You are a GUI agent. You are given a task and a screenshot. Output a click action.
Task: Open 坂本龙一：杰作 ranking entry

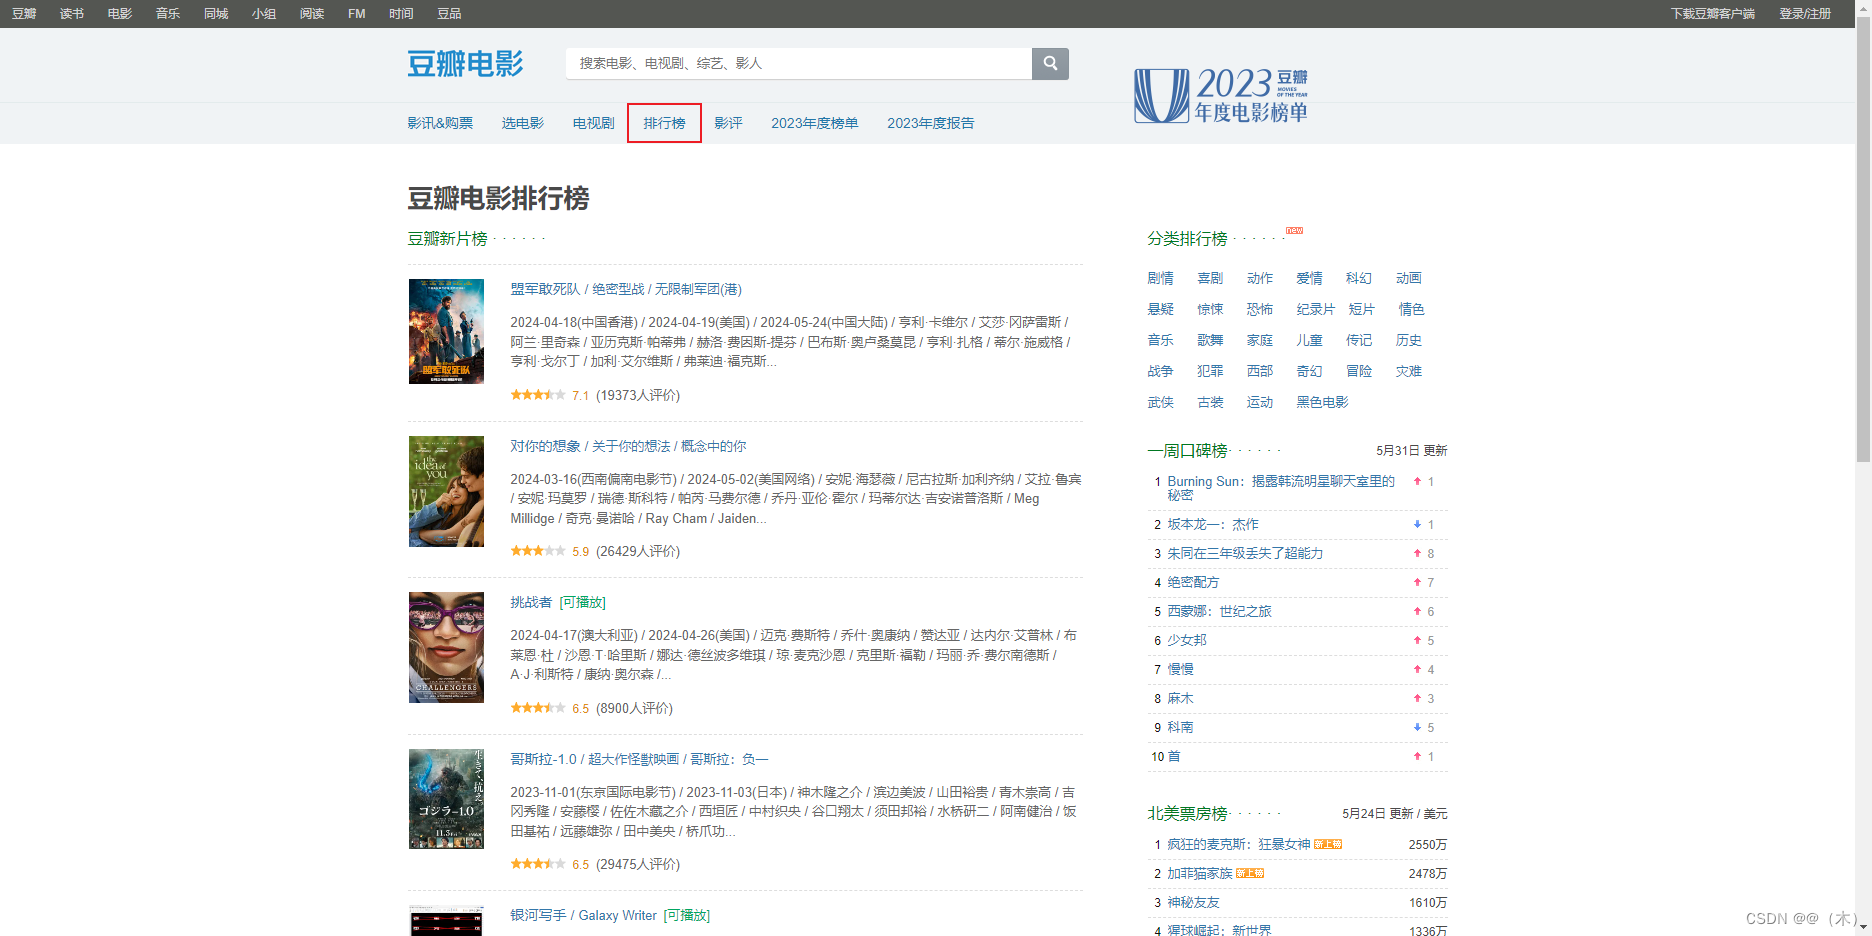(1213, 524)
